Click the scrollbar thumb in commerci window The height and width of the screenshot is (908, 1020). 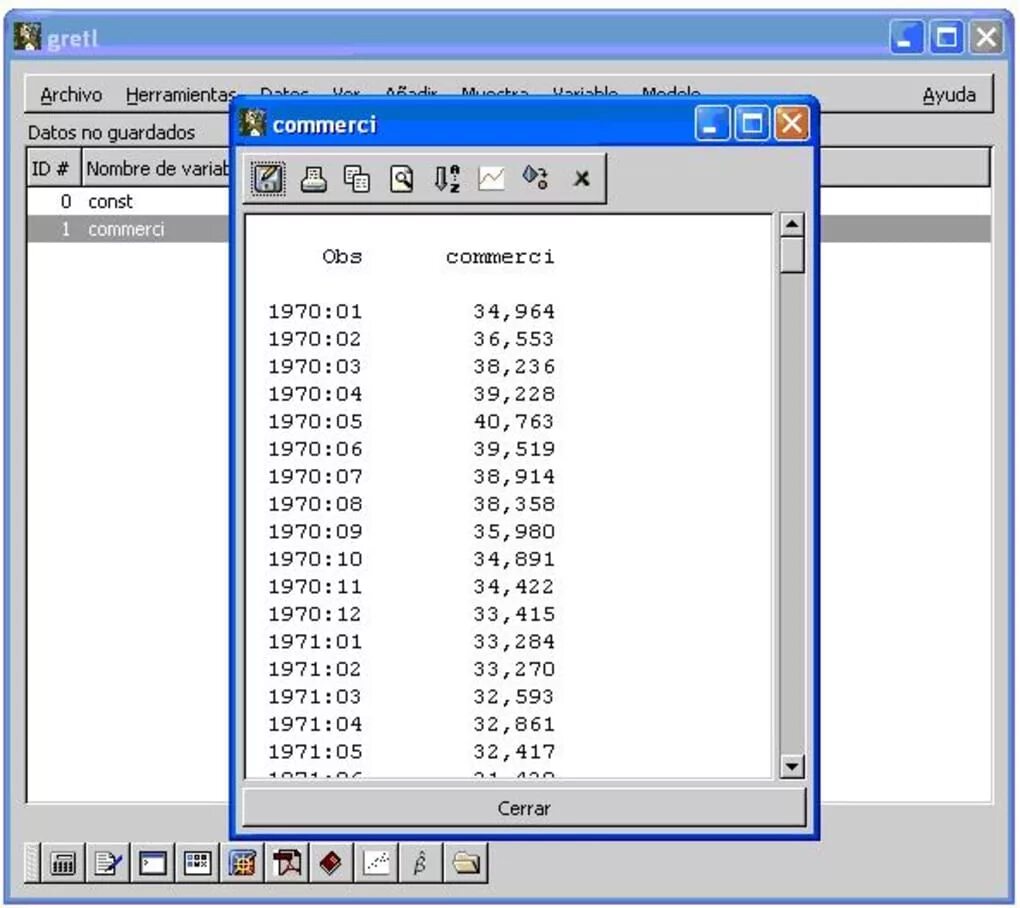tap(792, 255)
